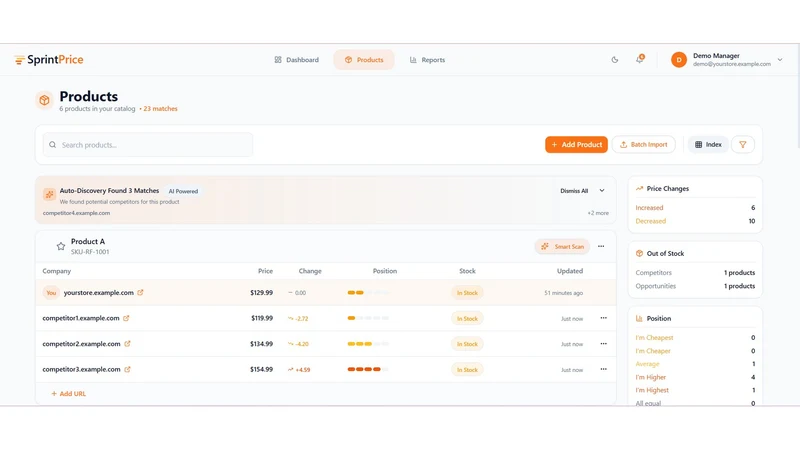
Task: Switch to Index view toggle
Action: point(708,144)
